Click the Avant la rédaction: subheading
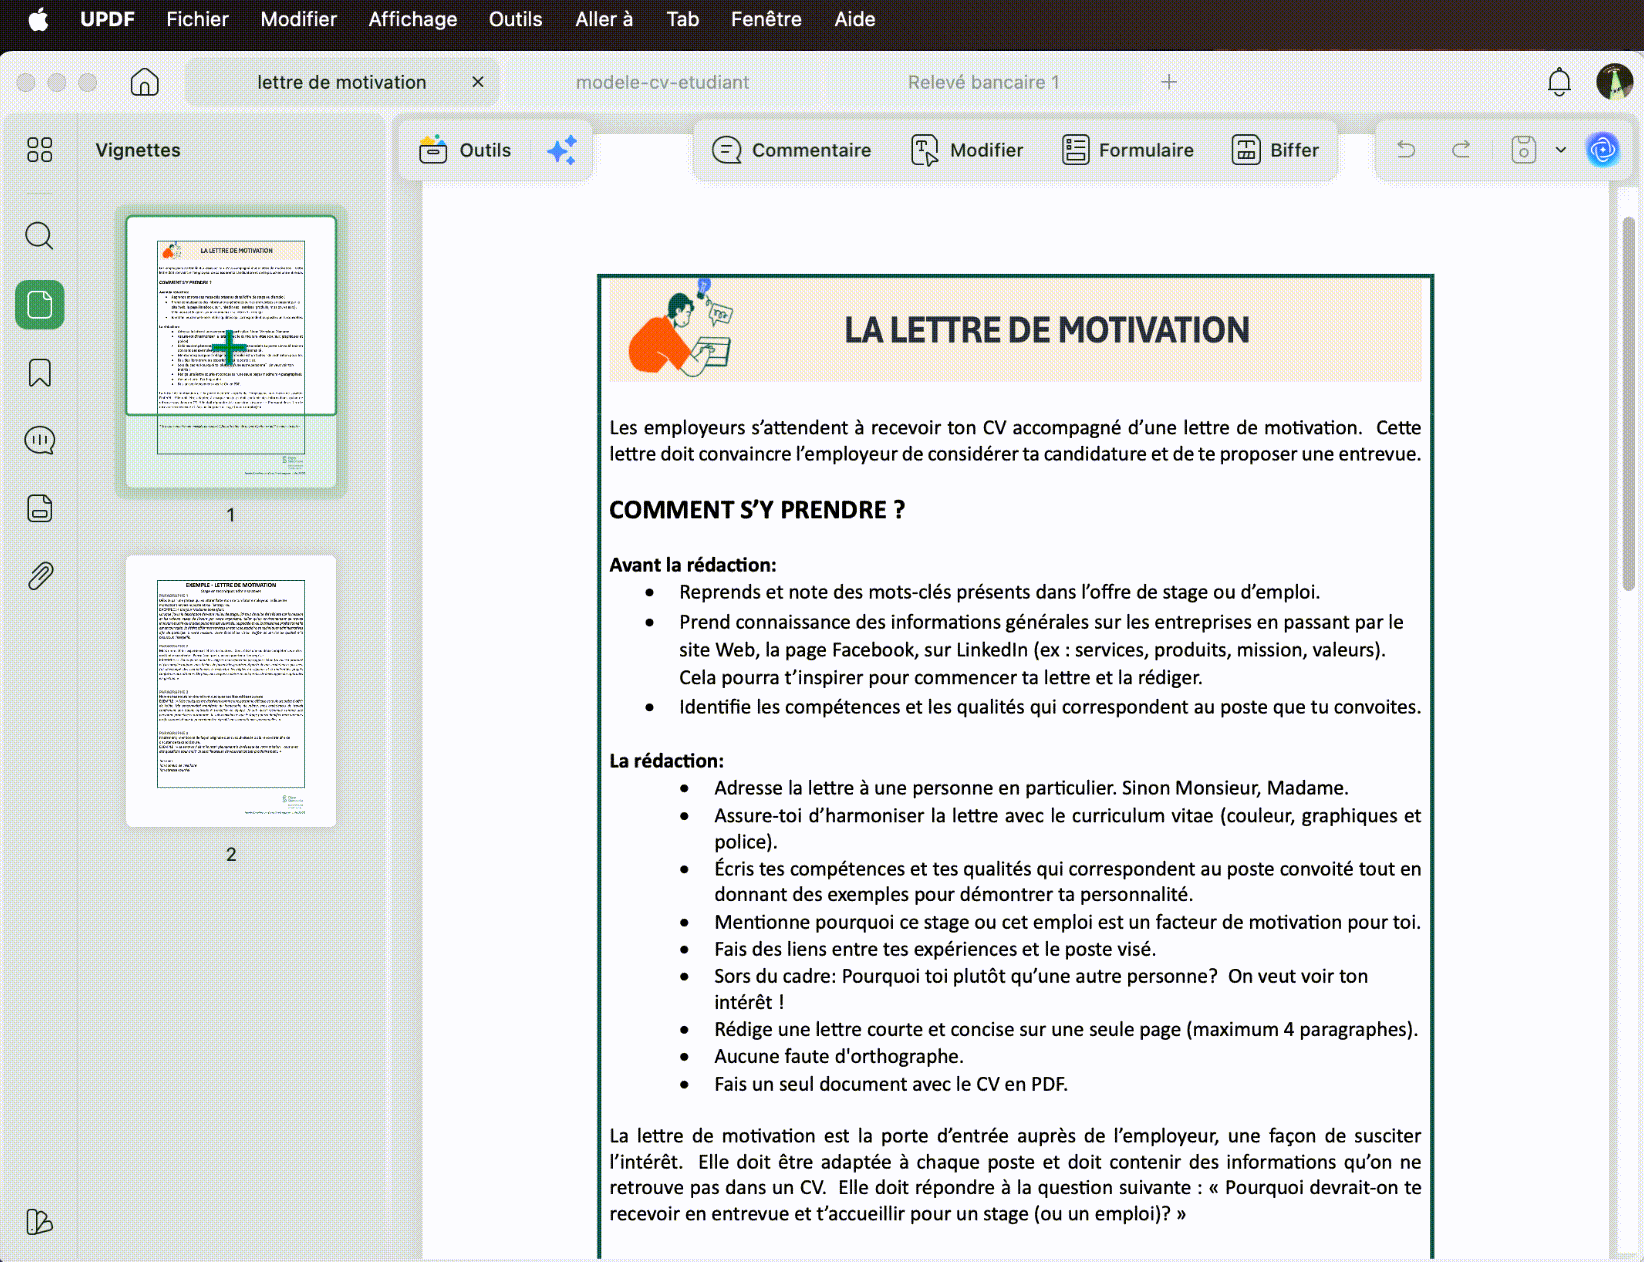Image resolution: width=1644 pixels, height=1262 pixels. click(x=693, y=565)
